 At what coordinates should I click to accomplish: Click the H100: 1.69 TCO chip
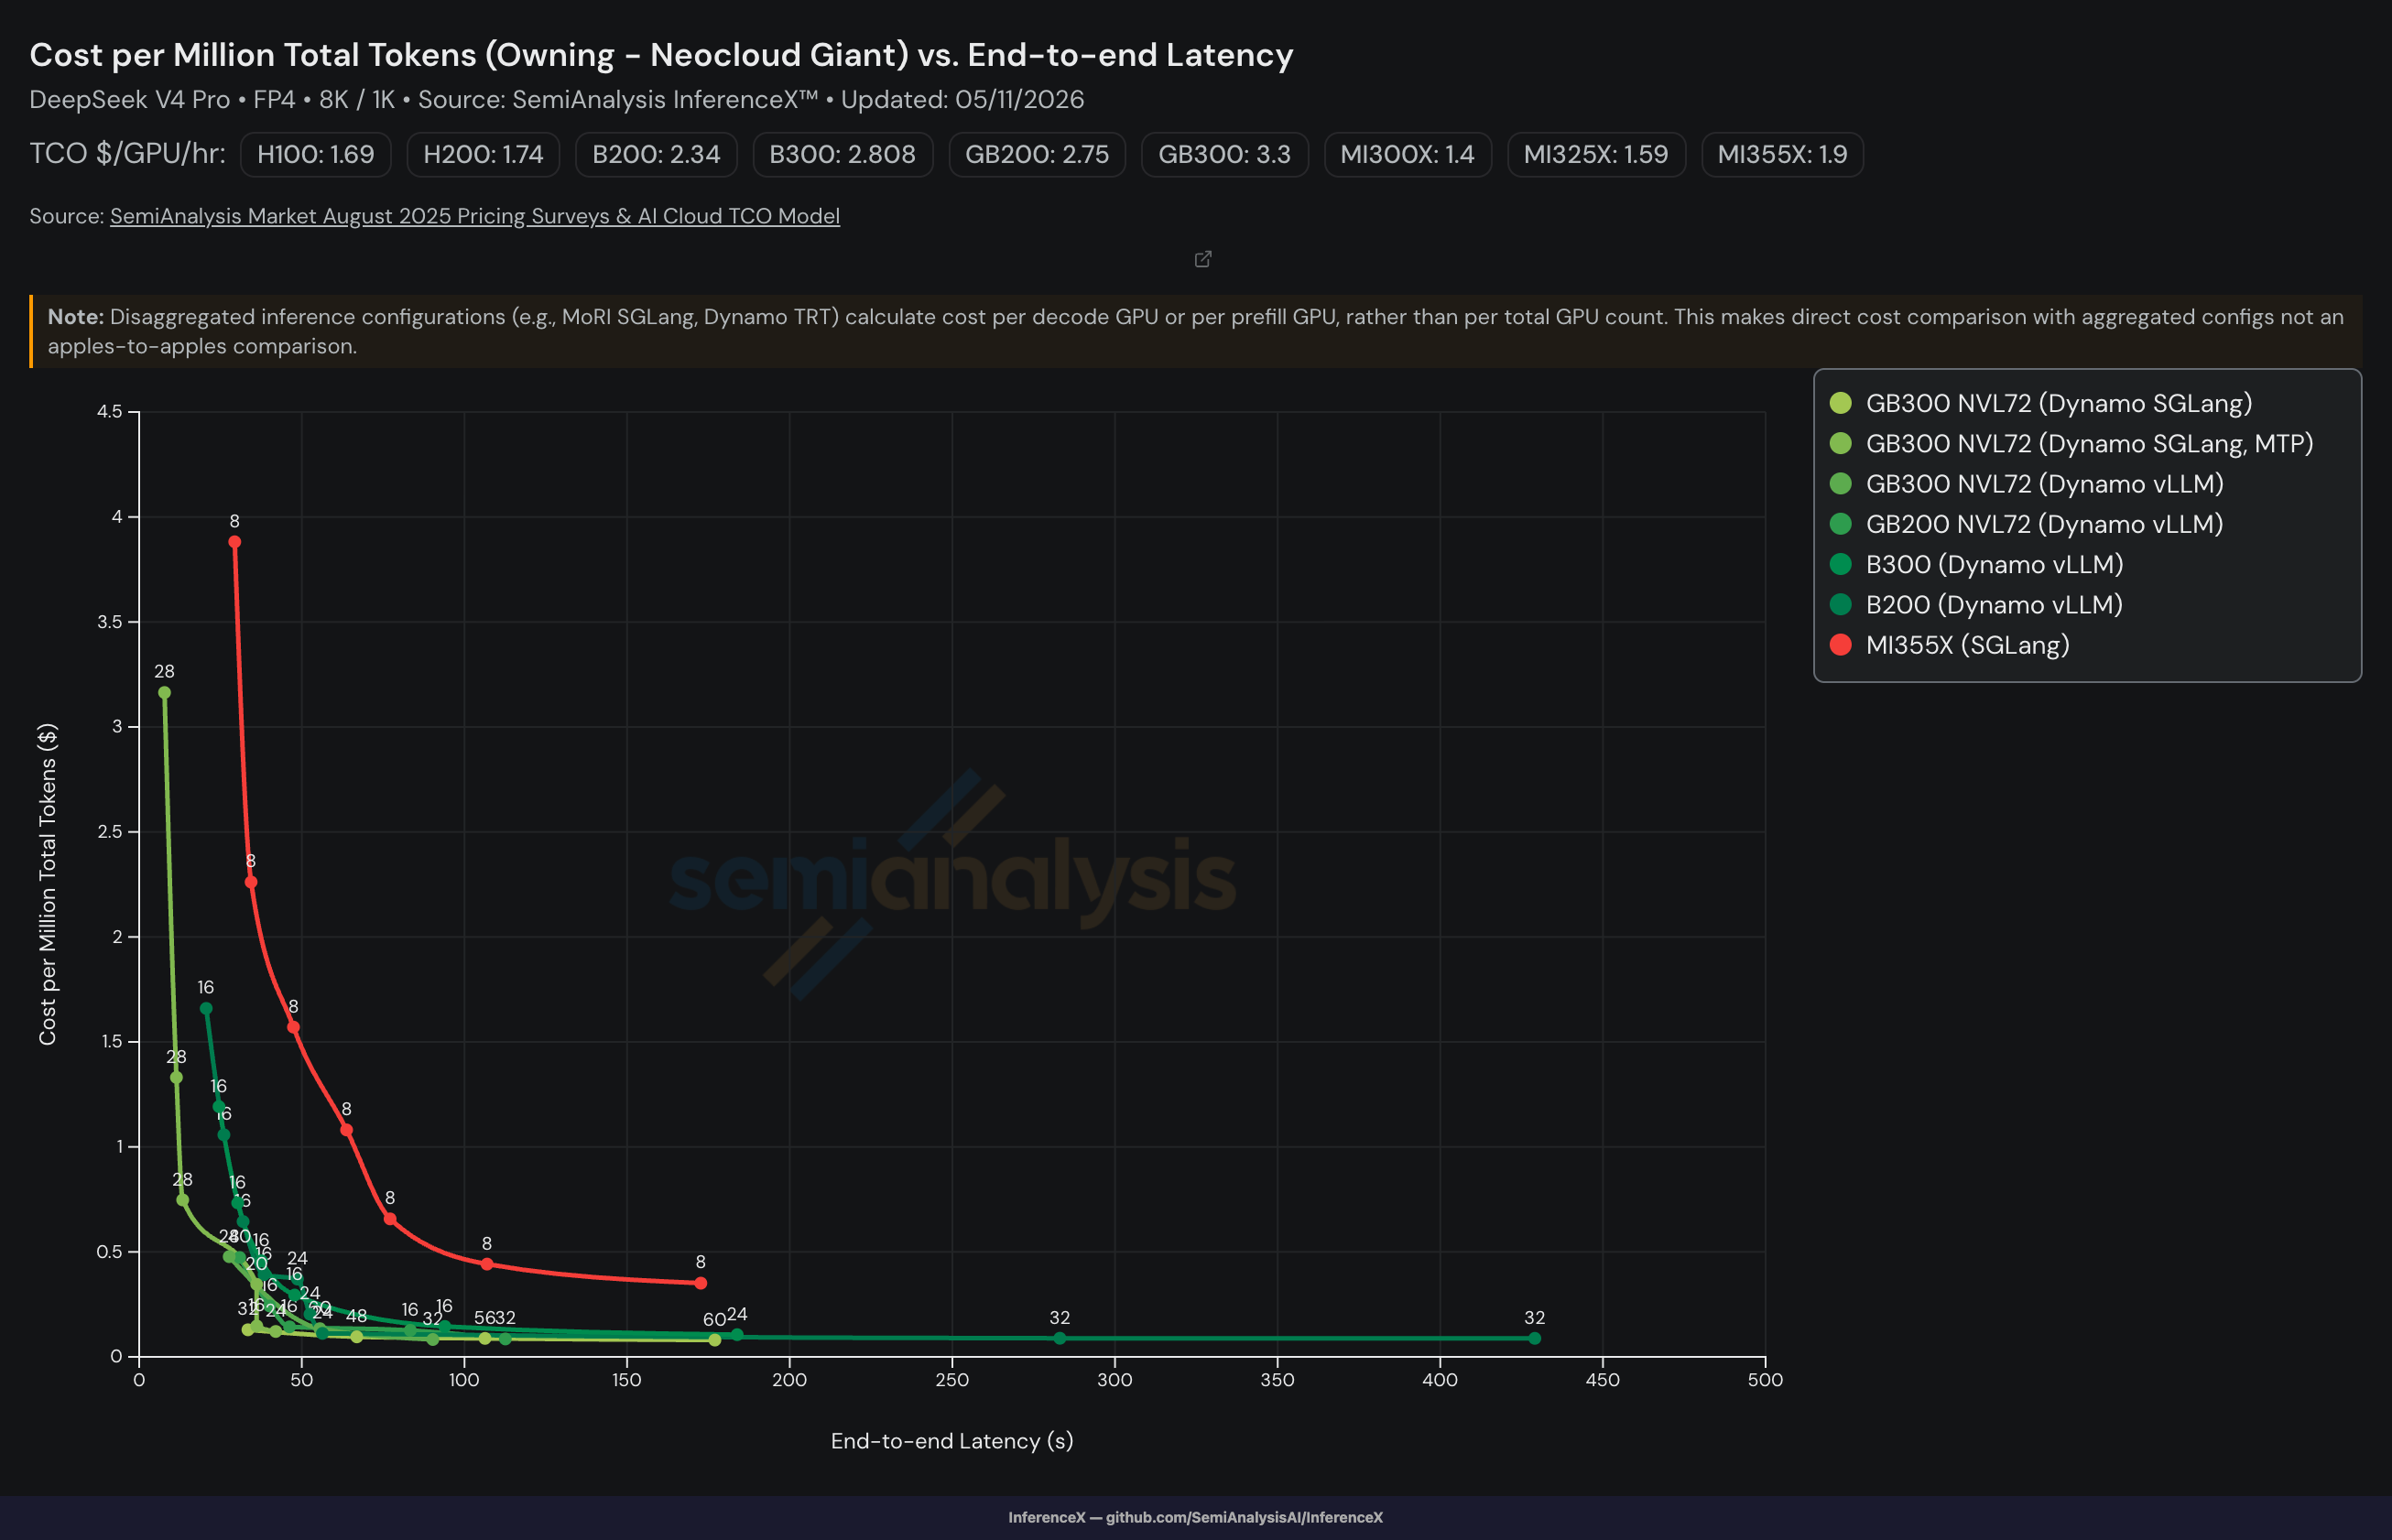[316, 154]
